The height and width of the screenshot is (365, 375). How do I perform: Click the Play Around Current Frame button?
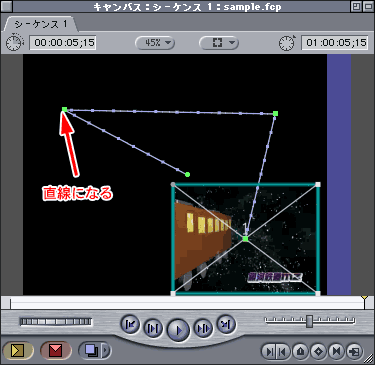[203, 329]
